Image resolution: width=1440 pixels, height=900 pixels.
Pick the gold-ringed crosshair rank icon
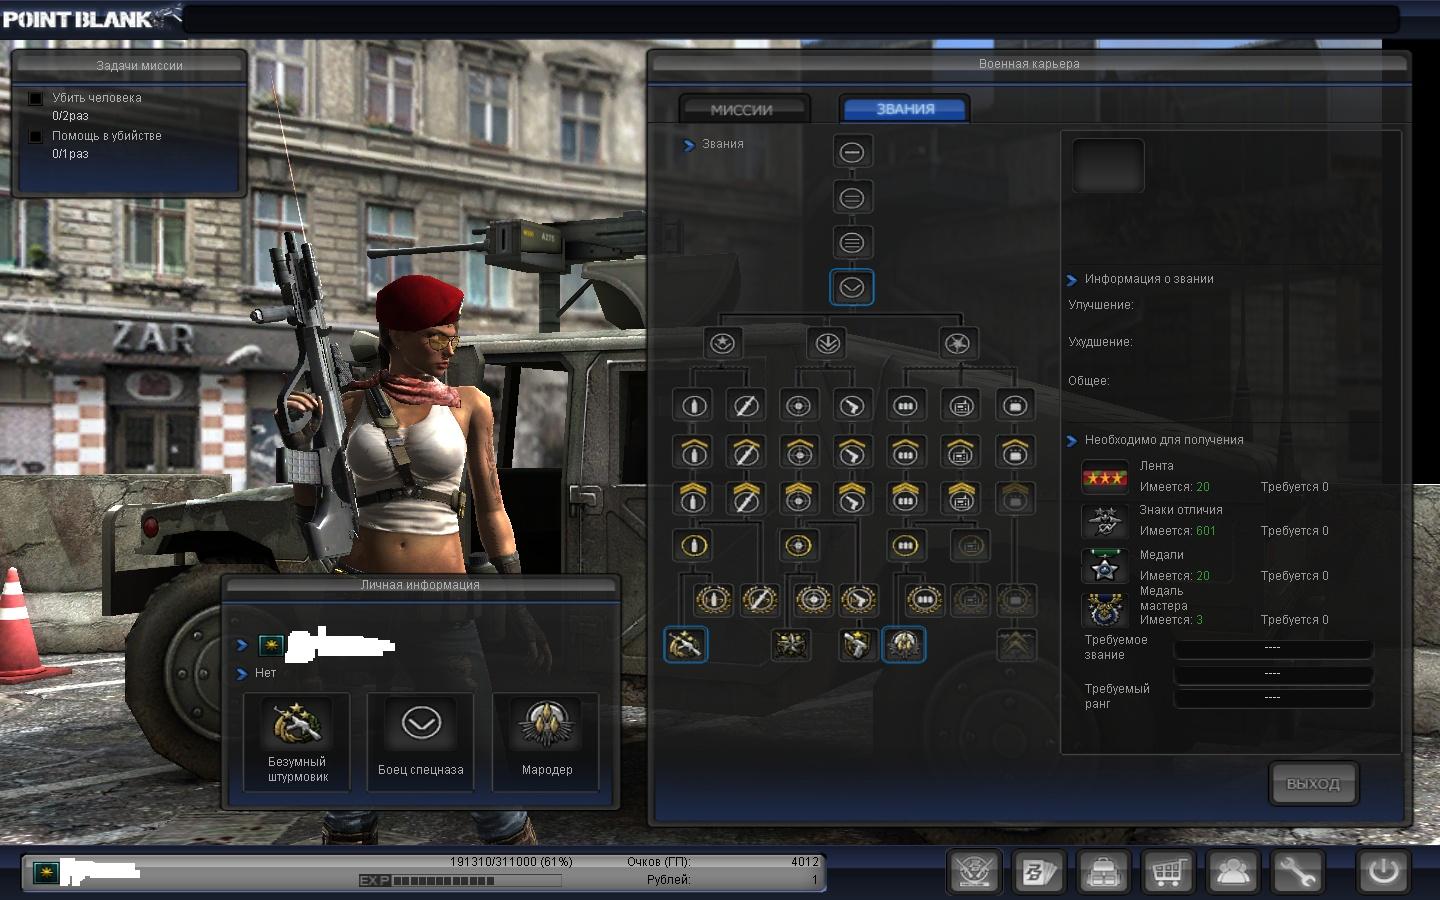(x=798, y=546)
